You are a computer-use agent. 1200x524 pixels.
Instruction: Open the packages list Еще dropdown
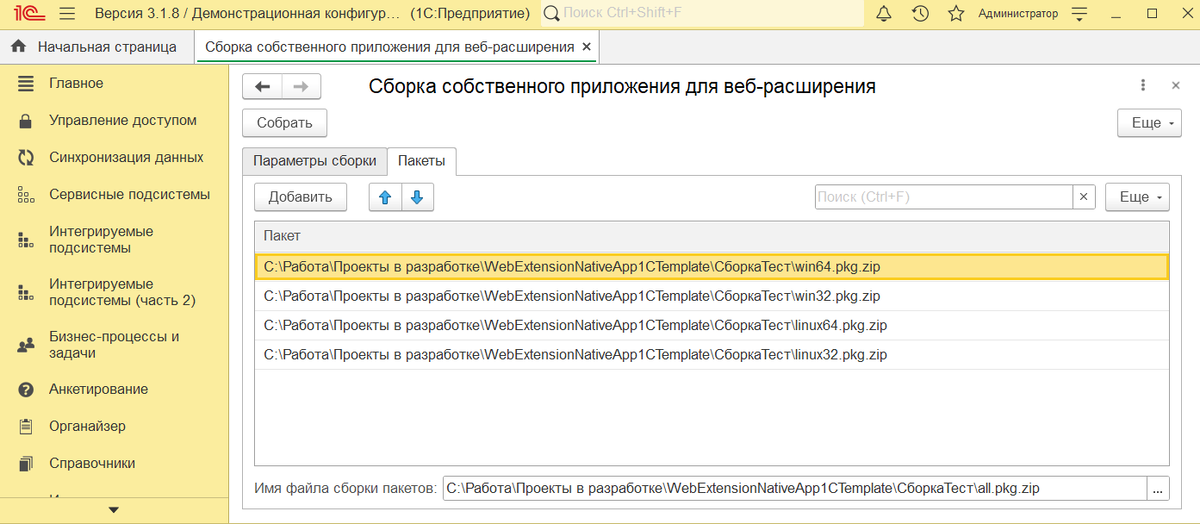[x=1137, y=197]
